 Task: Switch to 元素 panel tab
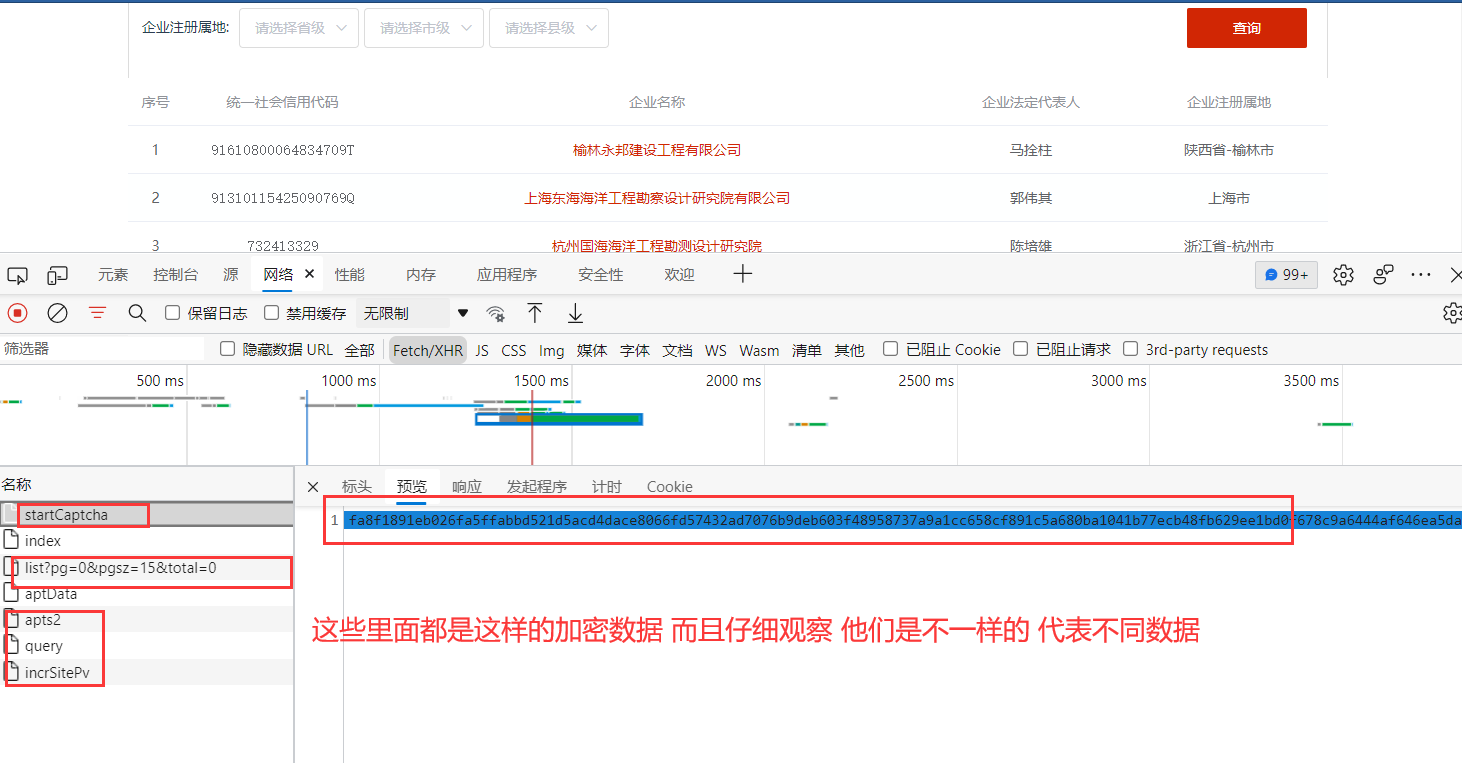click(113, 275)
